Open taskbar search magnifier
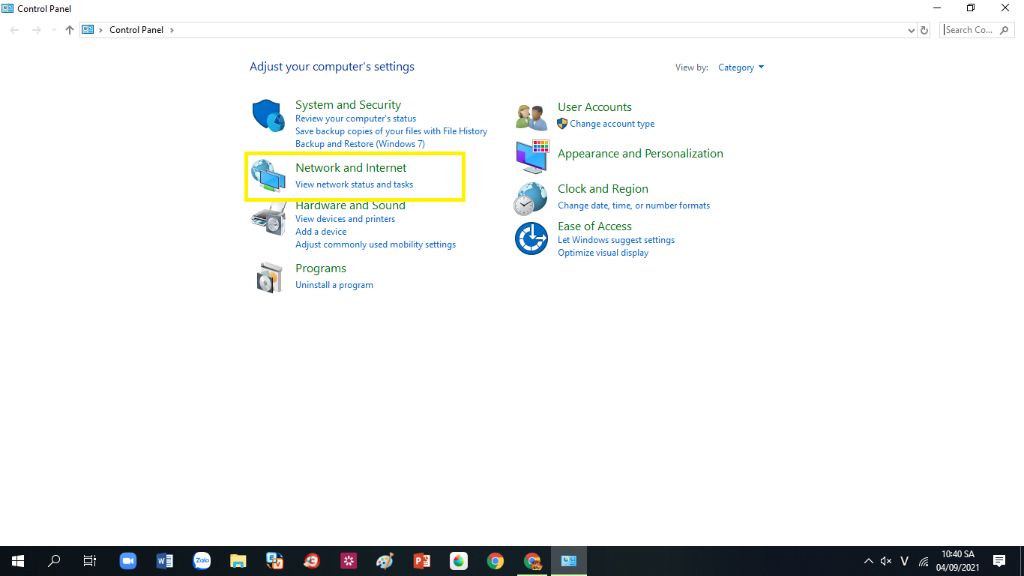The width and height of the screenshot is (1024, 576). coord(54,561)
